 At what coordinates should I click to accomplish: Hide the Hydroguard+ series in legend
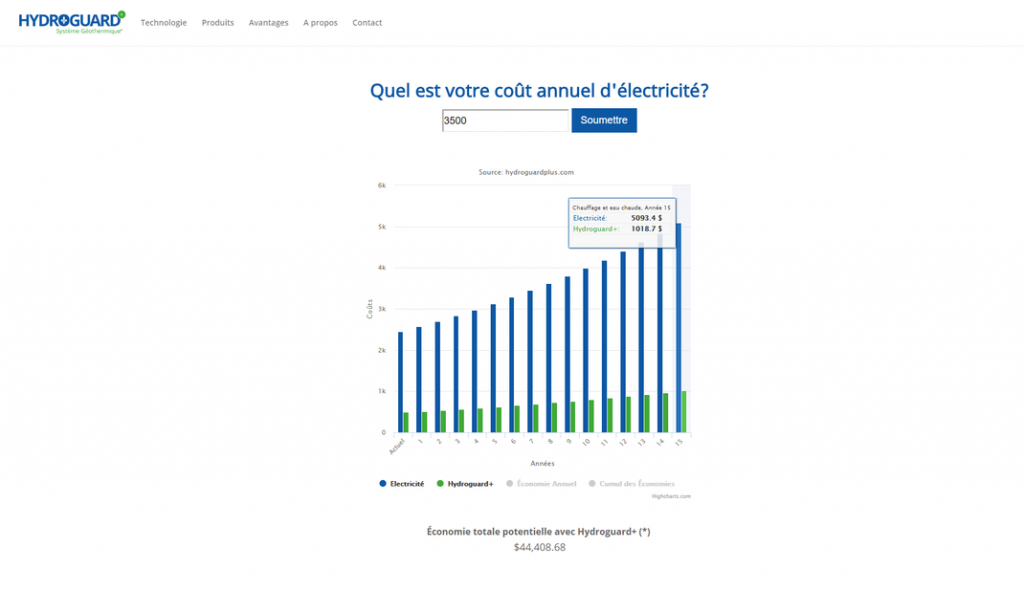pos(470,484)
